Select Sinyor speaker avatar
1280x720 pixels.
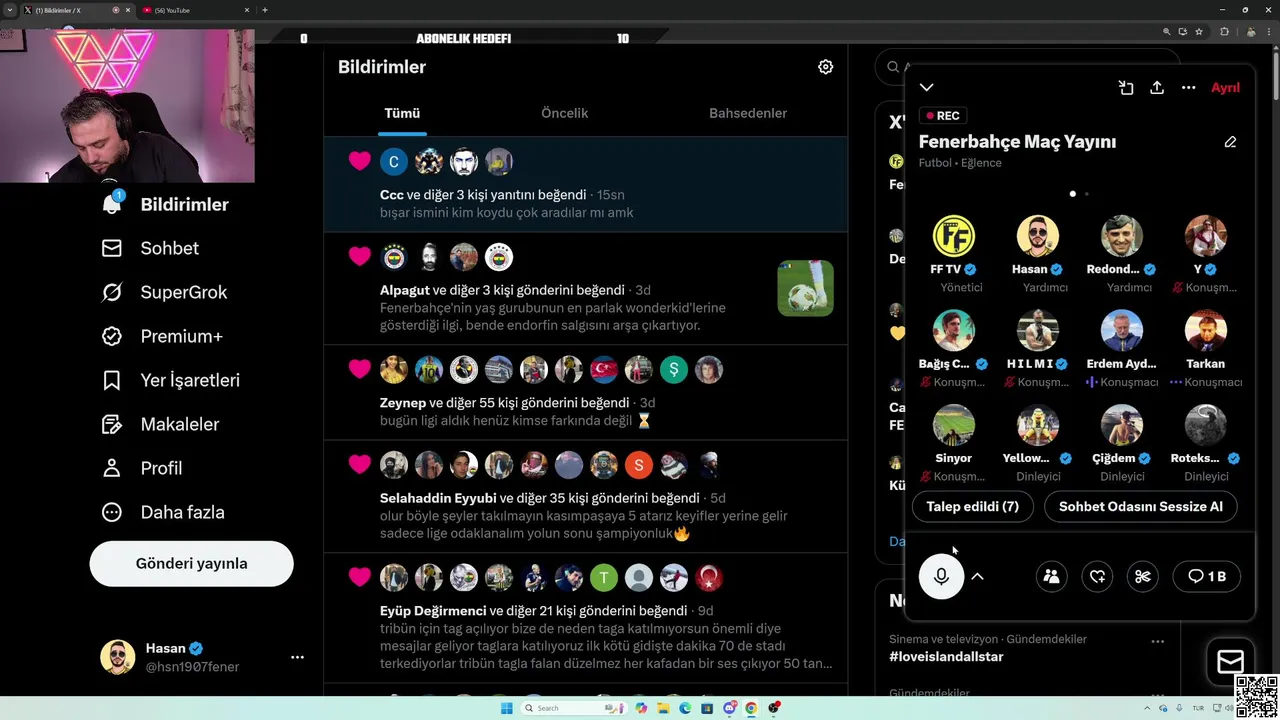953,425
